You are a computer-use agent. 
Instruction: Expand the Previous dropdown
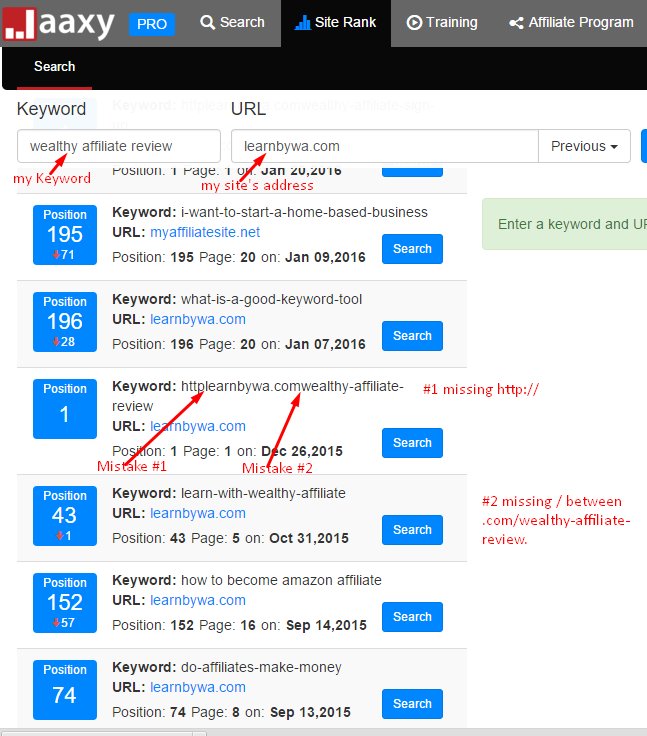click(584, 146)
